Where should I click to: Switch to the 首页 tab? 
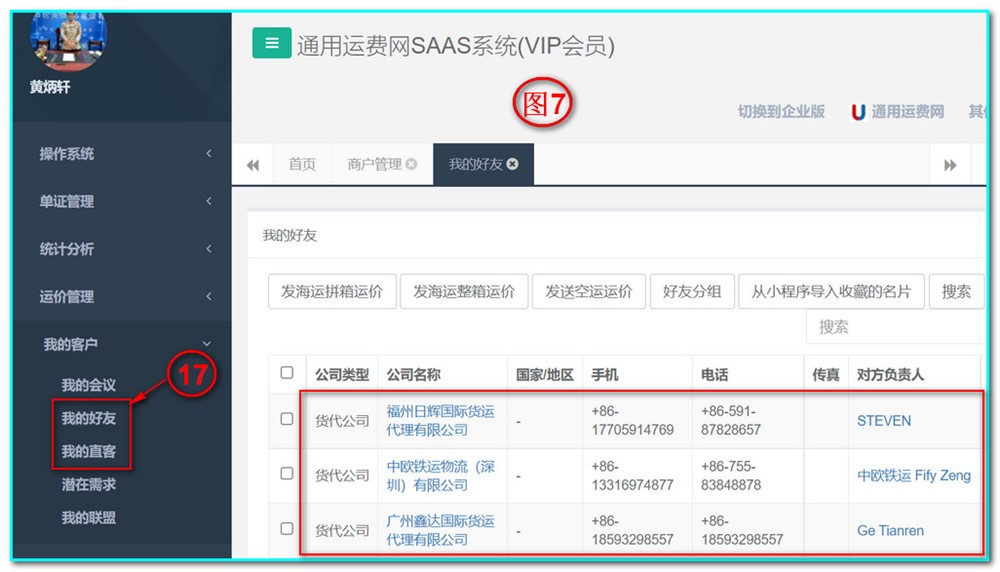click(302, 165)
